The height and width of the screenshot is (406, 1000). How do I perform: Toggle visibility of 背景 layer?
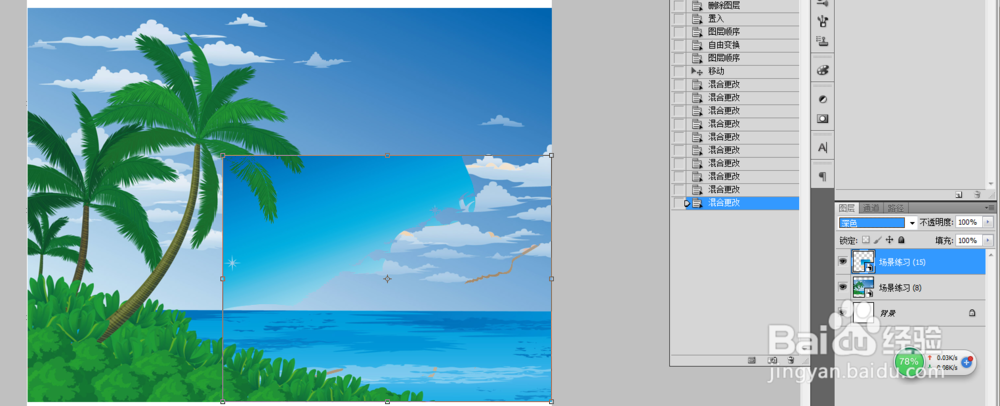[842, 313]
